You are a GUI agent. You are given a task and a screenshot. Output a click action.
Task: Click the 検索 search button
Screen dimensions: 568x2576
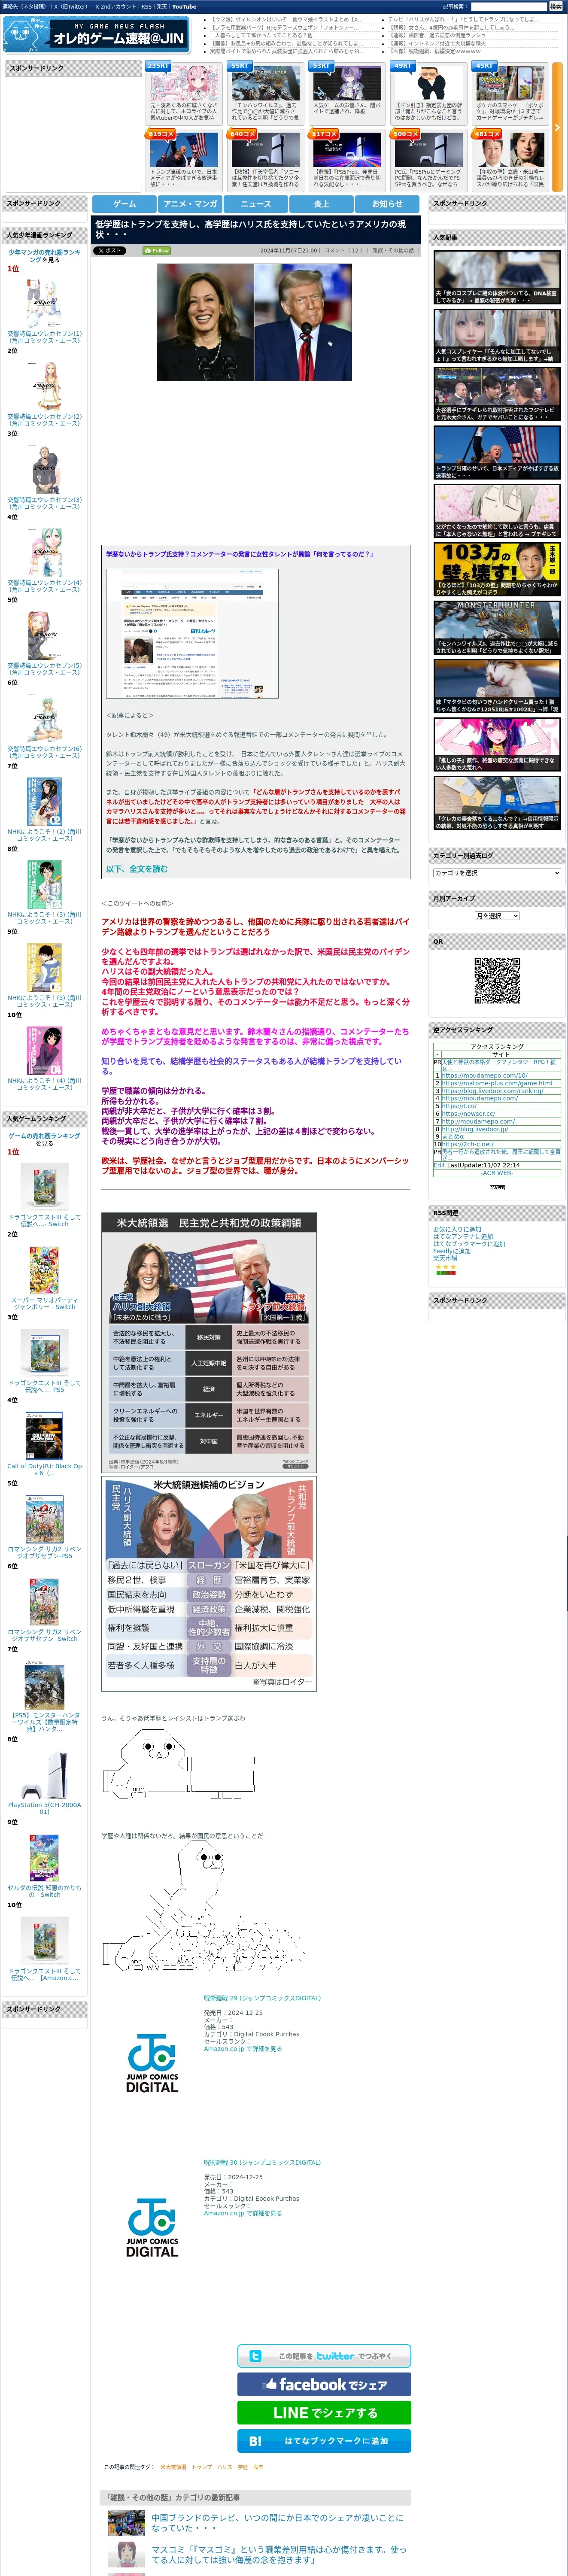tap(555, 6)
